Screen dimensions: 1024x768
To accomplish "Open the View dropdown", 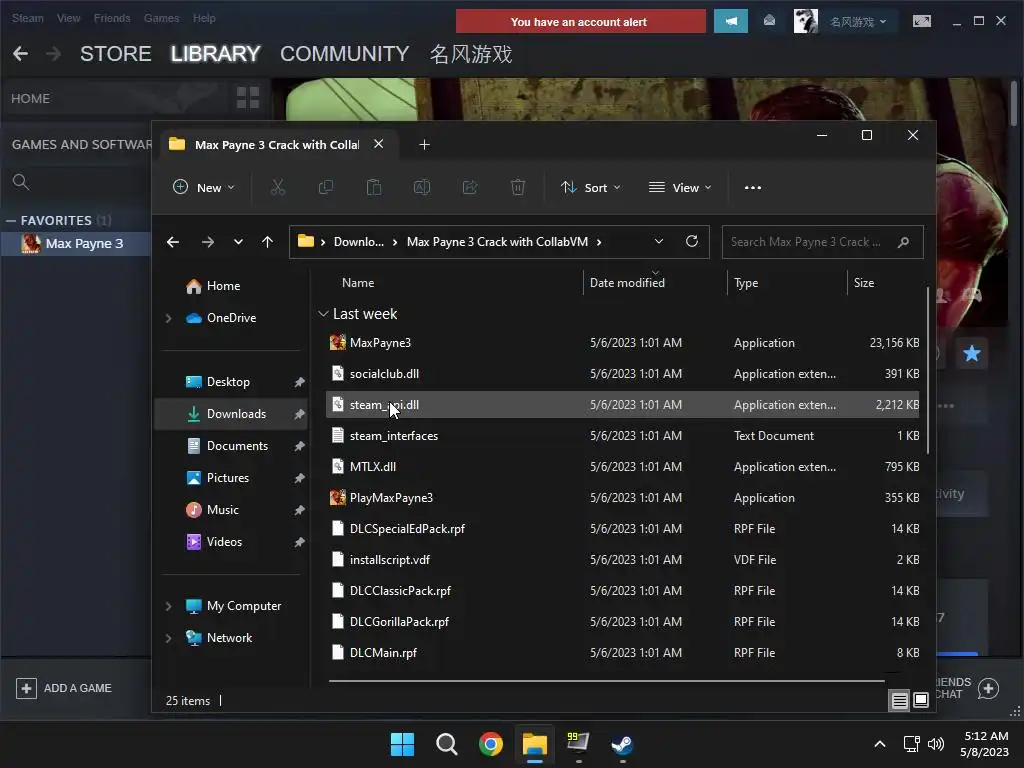I will click(680, 187).
